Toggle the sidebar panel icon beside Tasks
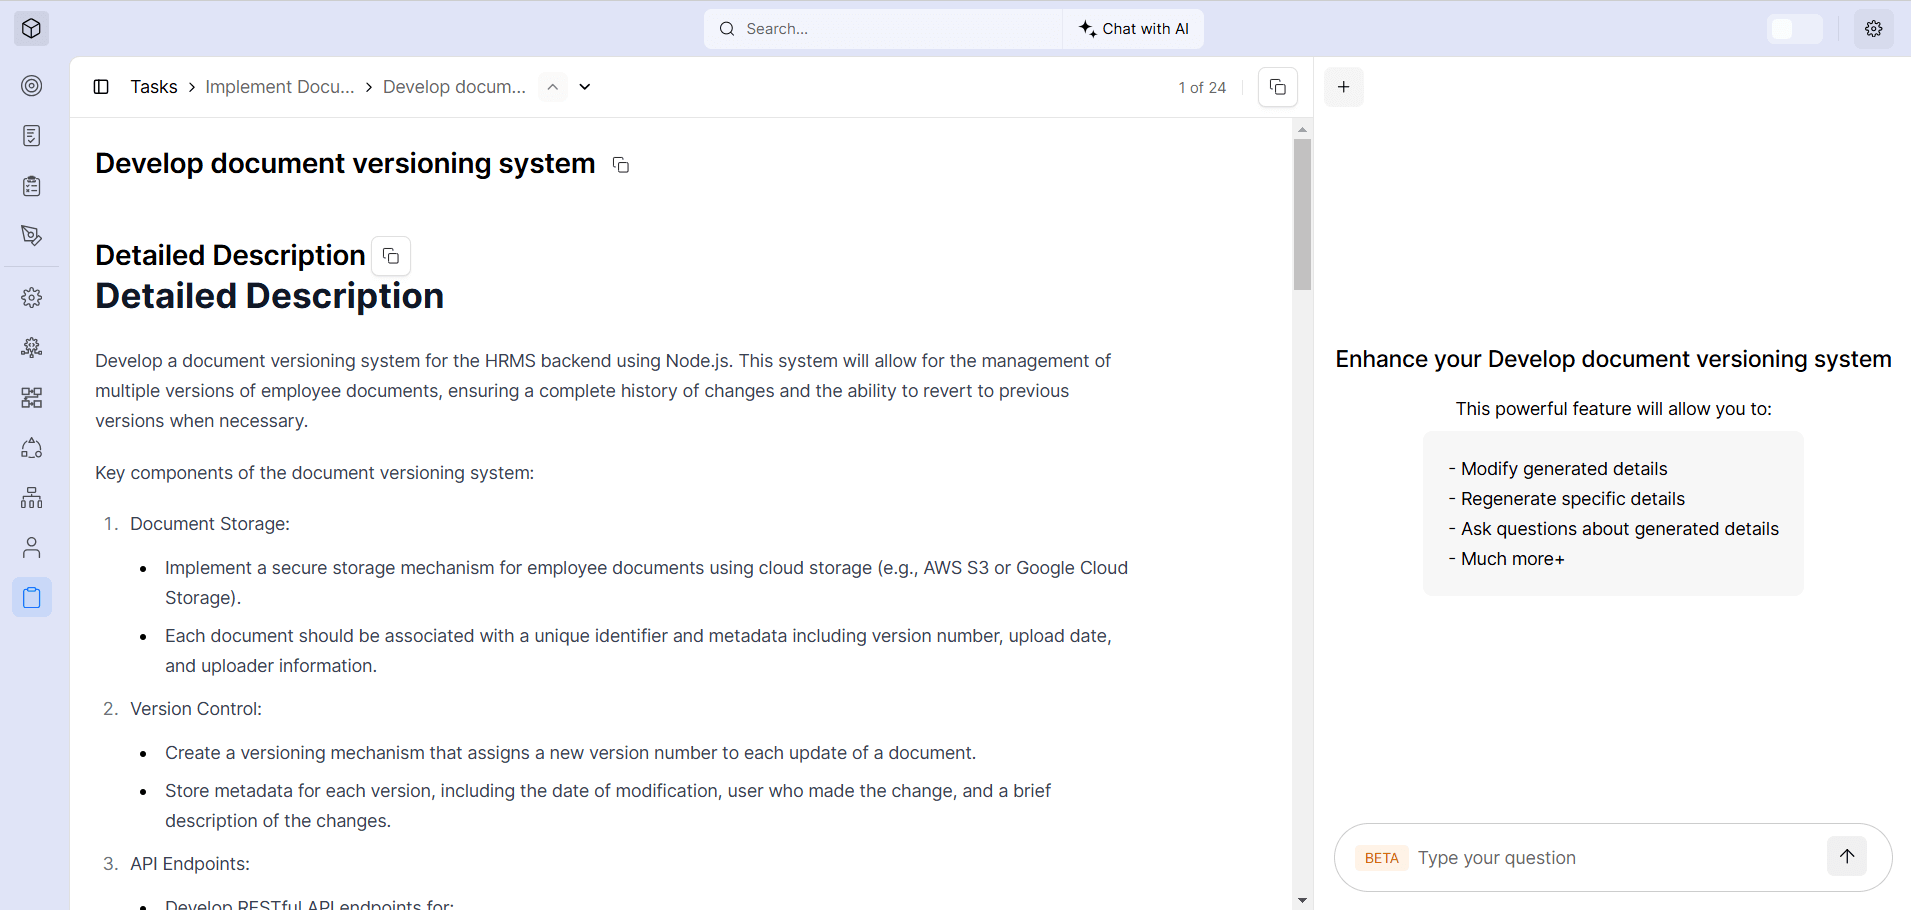The image size is (1911, 910). [x=101, y=87]
